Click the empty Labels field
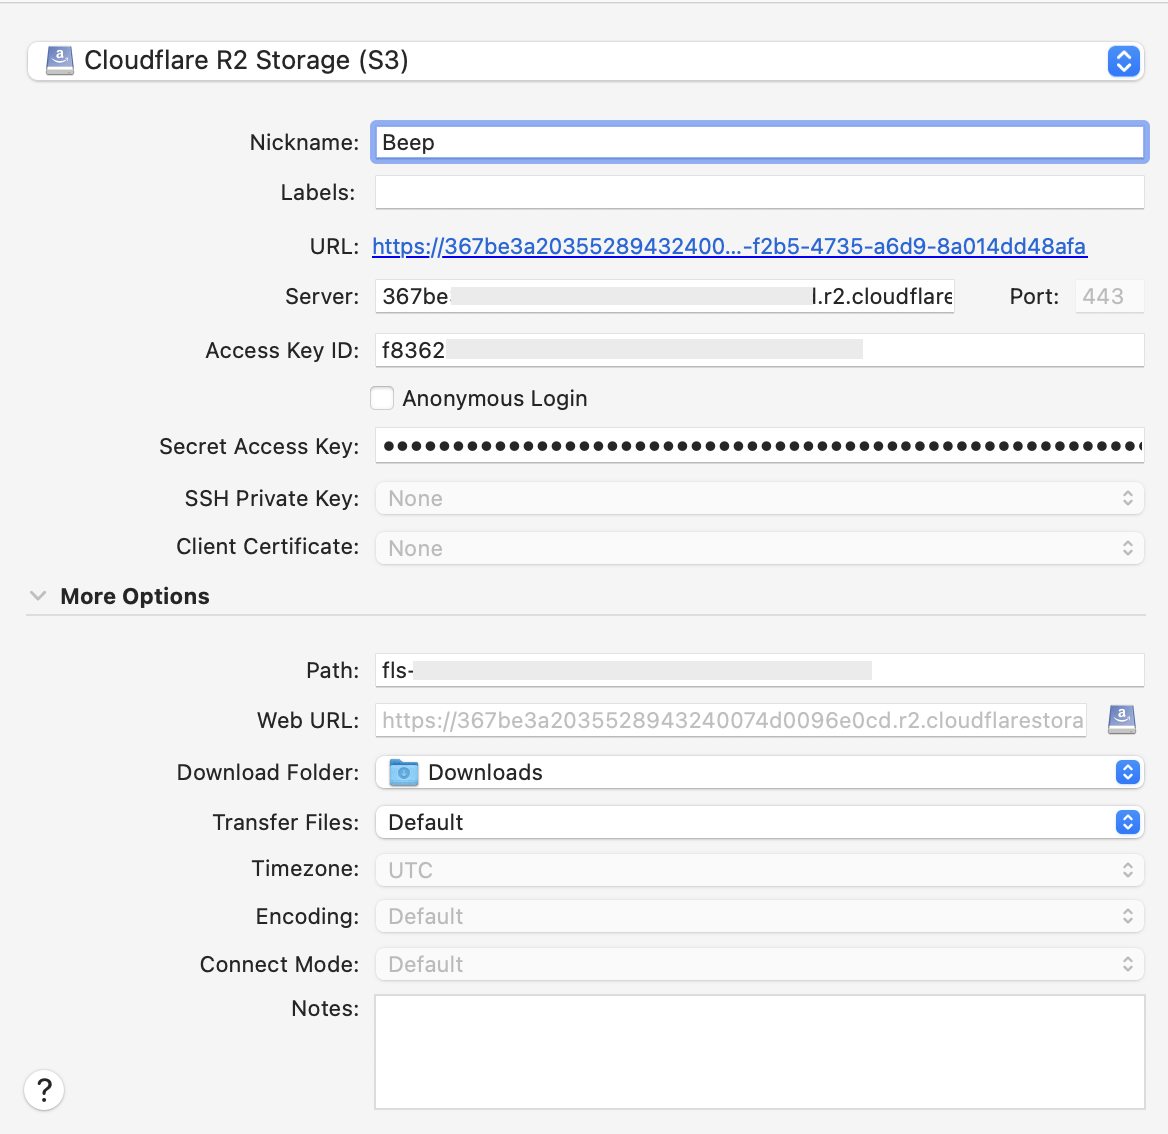This screenshot has width=1168, height=1134. [x=759, y=192]
